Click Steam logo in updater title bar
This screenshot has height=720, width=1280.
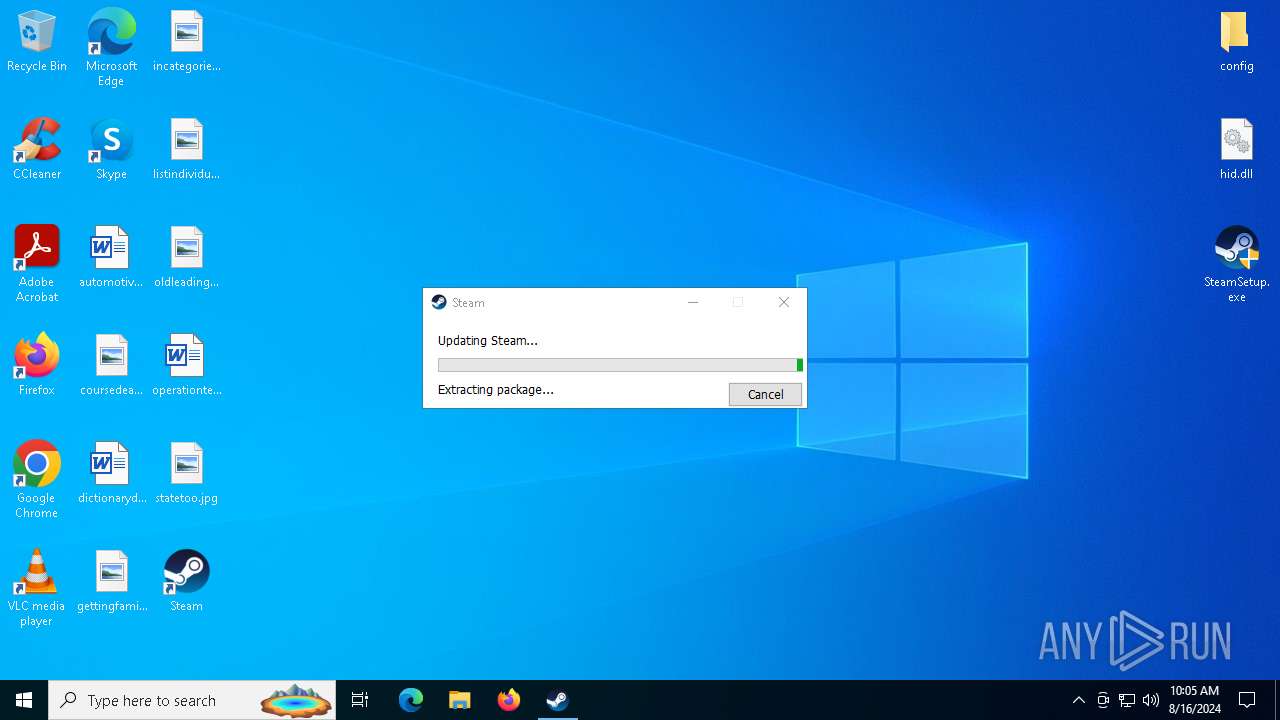pos(439,302)
